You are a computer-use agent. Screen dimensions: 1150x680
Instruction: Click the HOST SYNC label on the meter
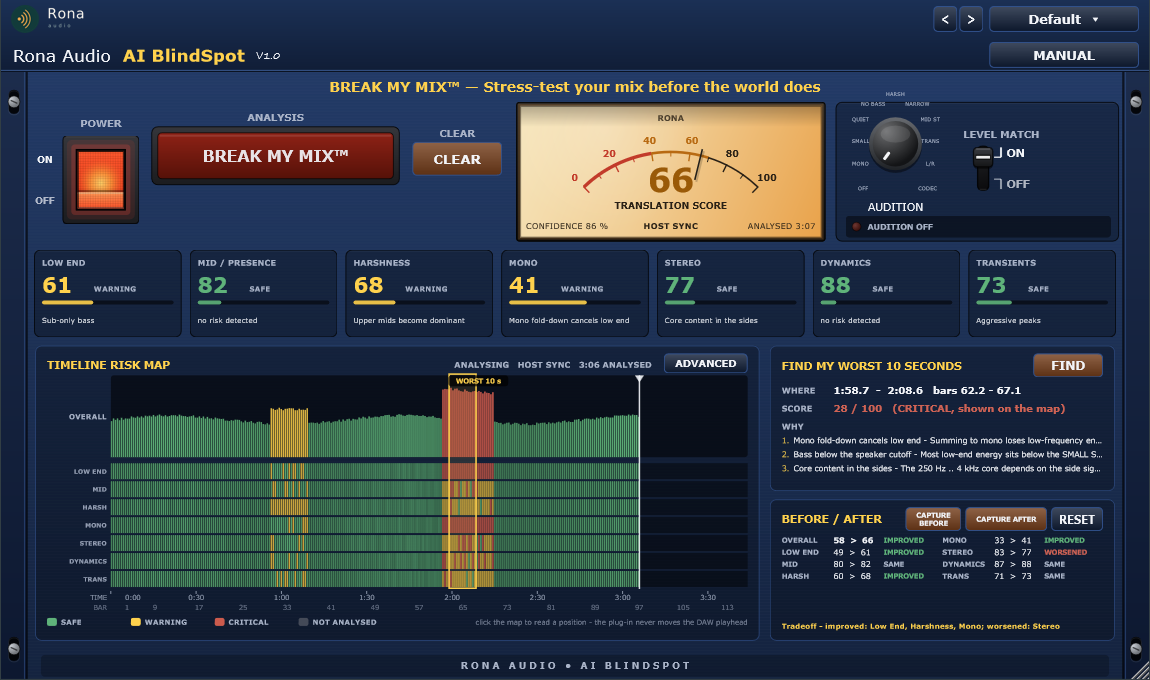coord(670,226)
